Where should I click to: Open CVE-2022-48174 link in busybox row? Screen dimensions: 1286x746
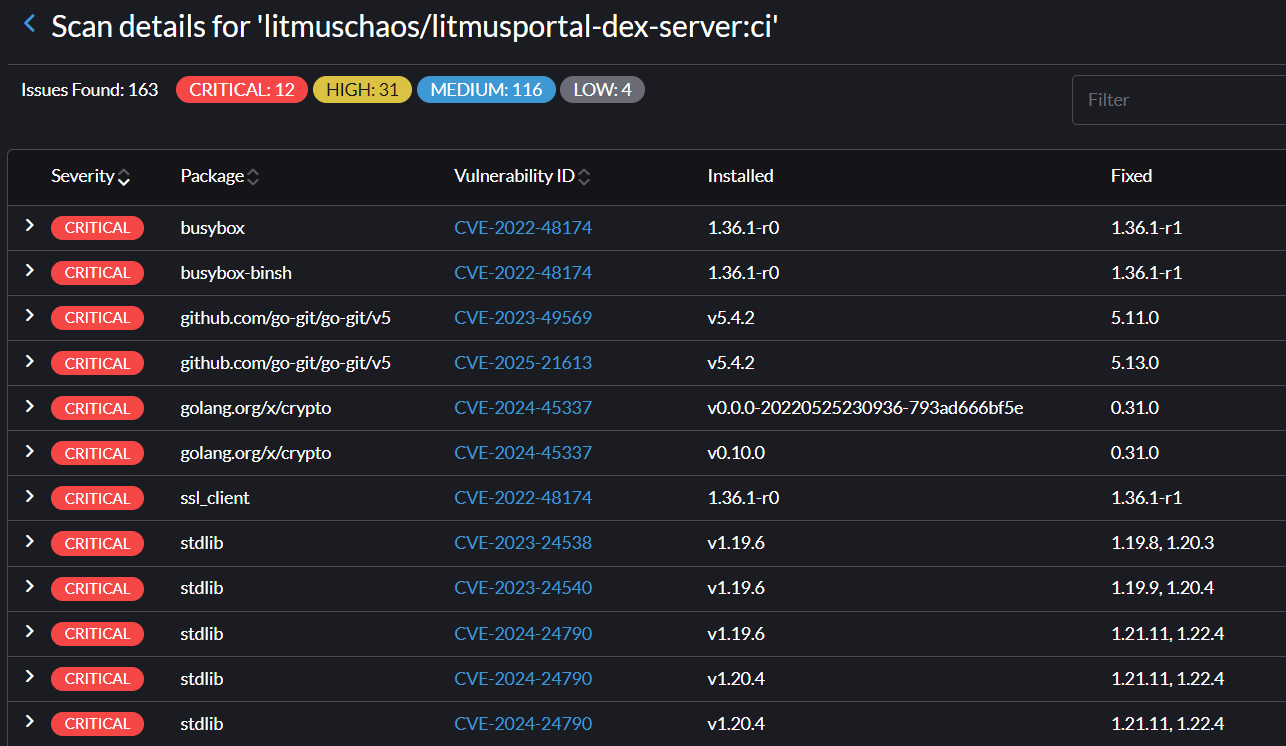coord(523,228)
